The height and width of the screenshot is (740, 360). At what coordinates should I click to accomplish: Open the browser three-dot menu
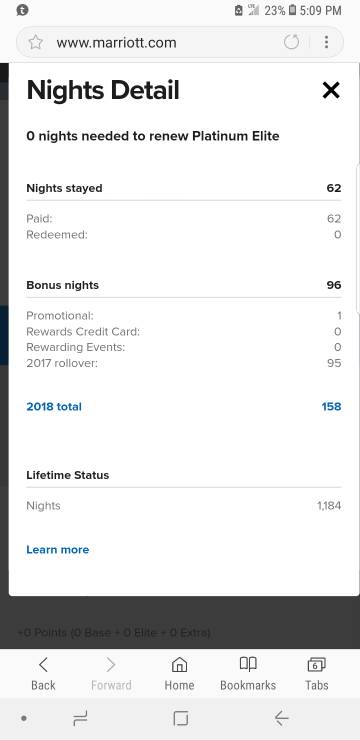(x=326, y=42)
